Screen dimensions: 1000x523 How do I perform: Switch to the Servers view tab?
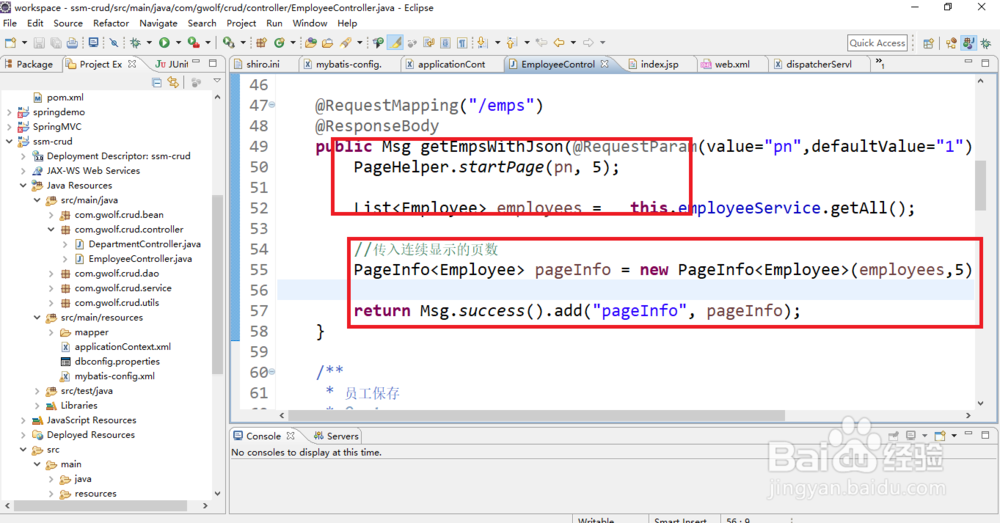(x=336, y=436)
